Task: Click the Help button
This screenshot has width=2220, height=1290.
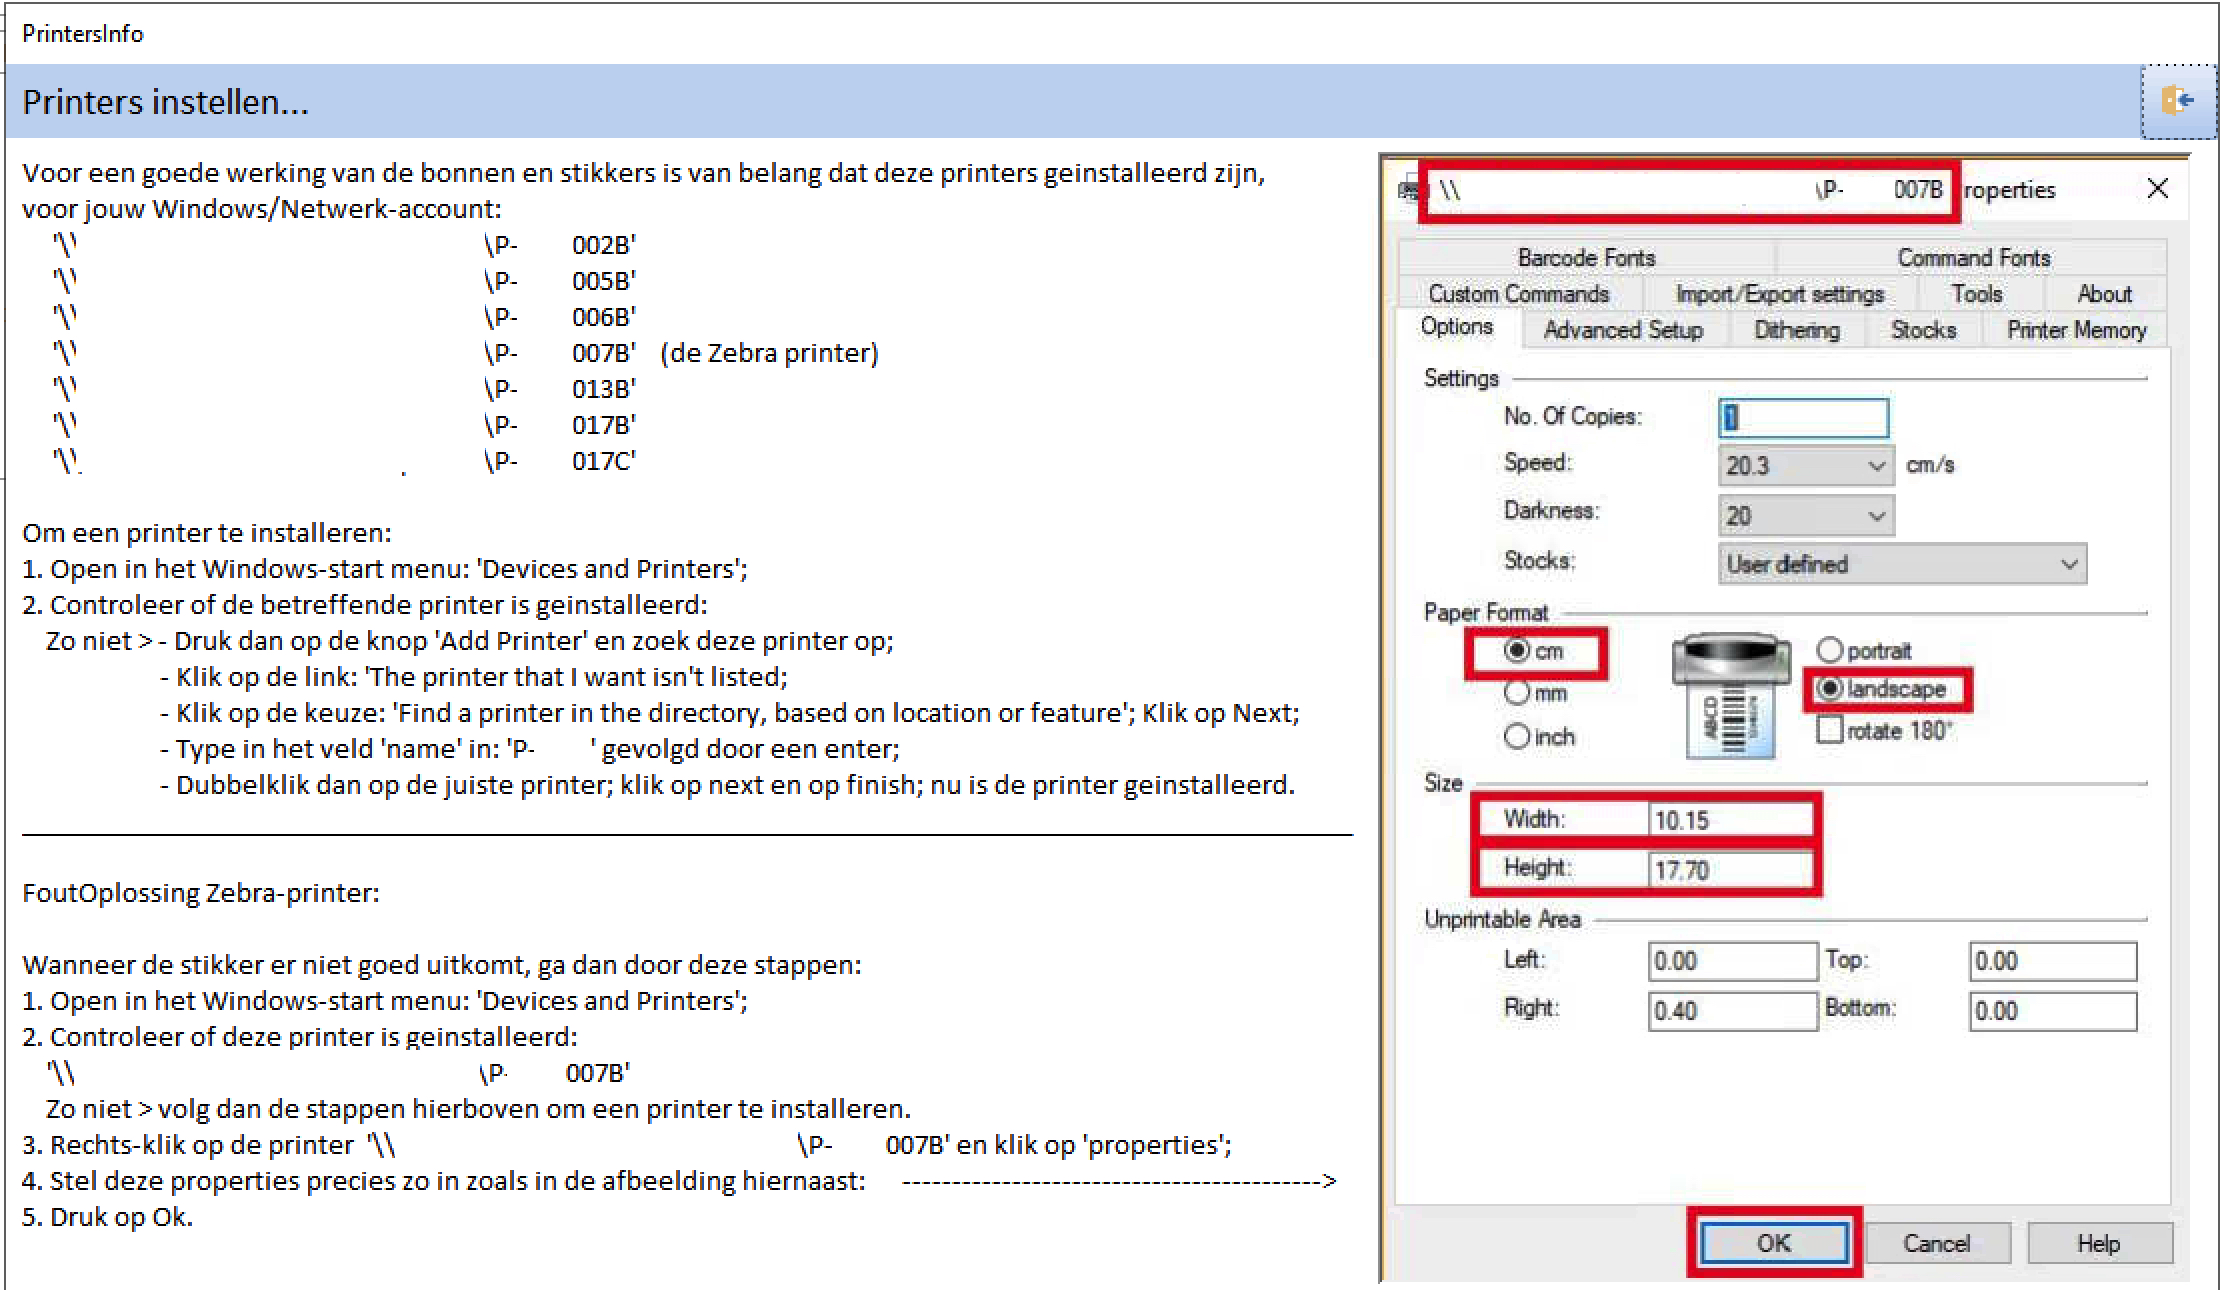Action: (2098, 1243)
